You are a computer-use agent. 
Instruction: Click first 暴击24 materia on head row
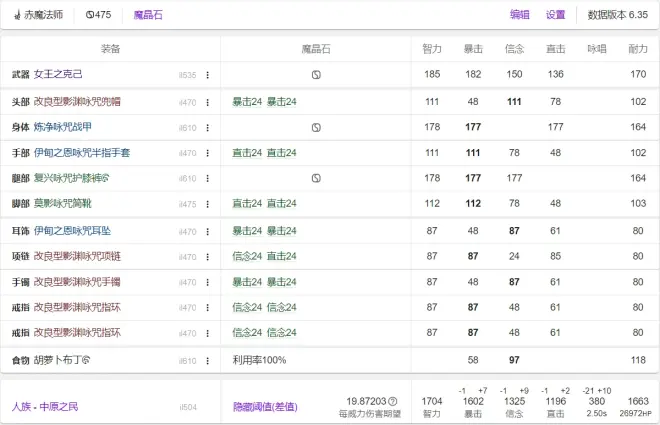pos(247,102)
